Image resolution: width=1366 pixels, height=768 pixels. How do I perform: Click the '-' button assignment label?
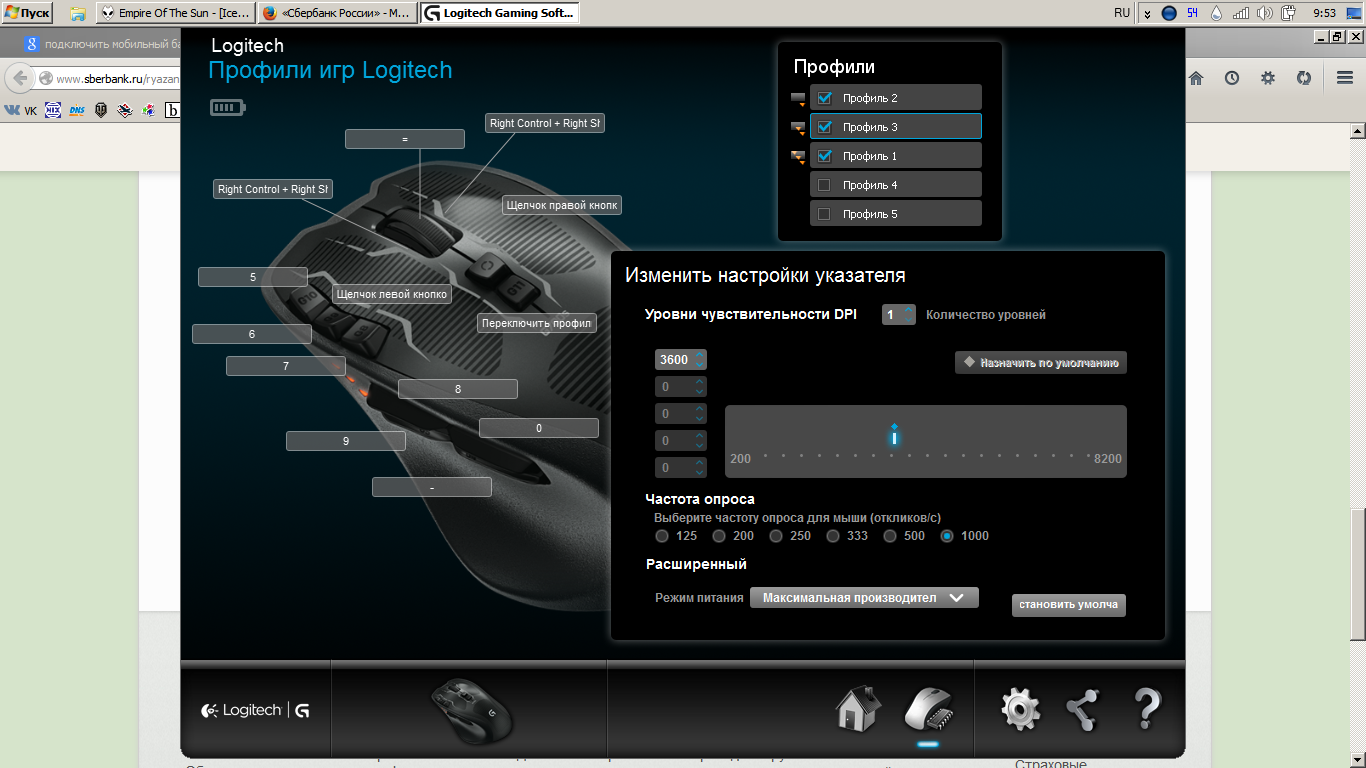pos(432,487)
